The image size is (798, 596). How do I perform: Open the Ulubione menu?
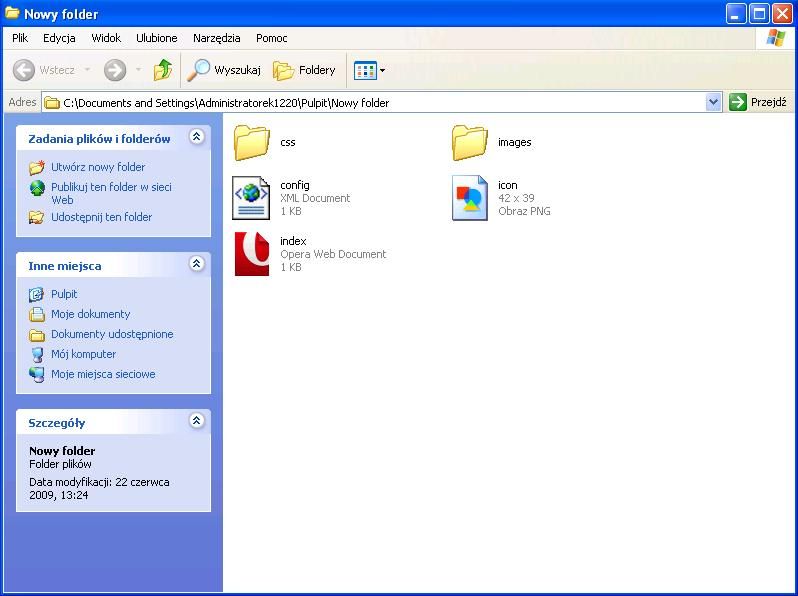(x=157, y=38)
